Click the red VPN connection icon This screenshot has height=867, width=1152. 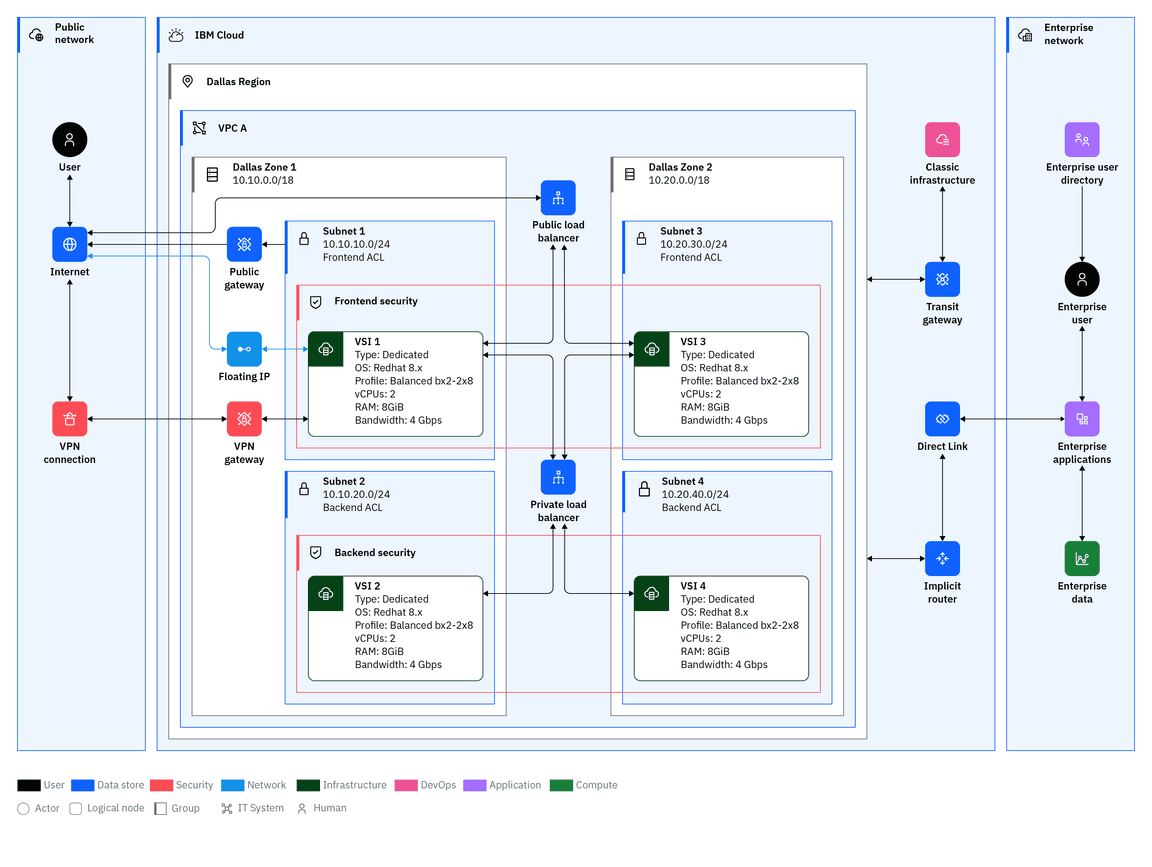[x=70, y=419]
